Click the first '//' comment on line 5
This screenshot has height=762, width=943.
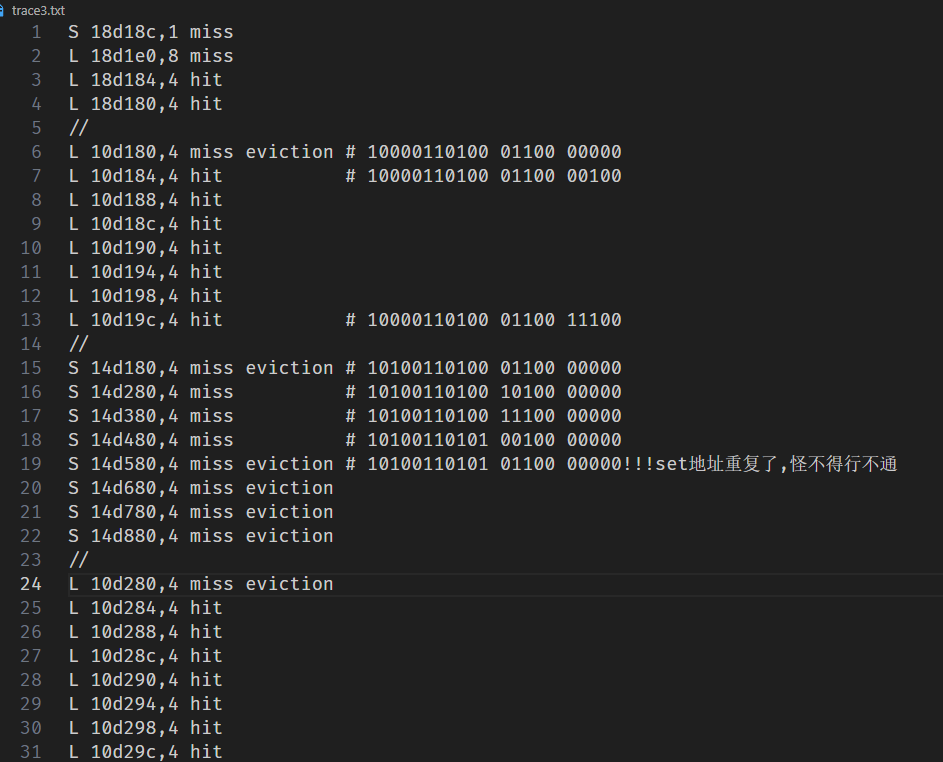pyautogui.click(x=79, y=128)
